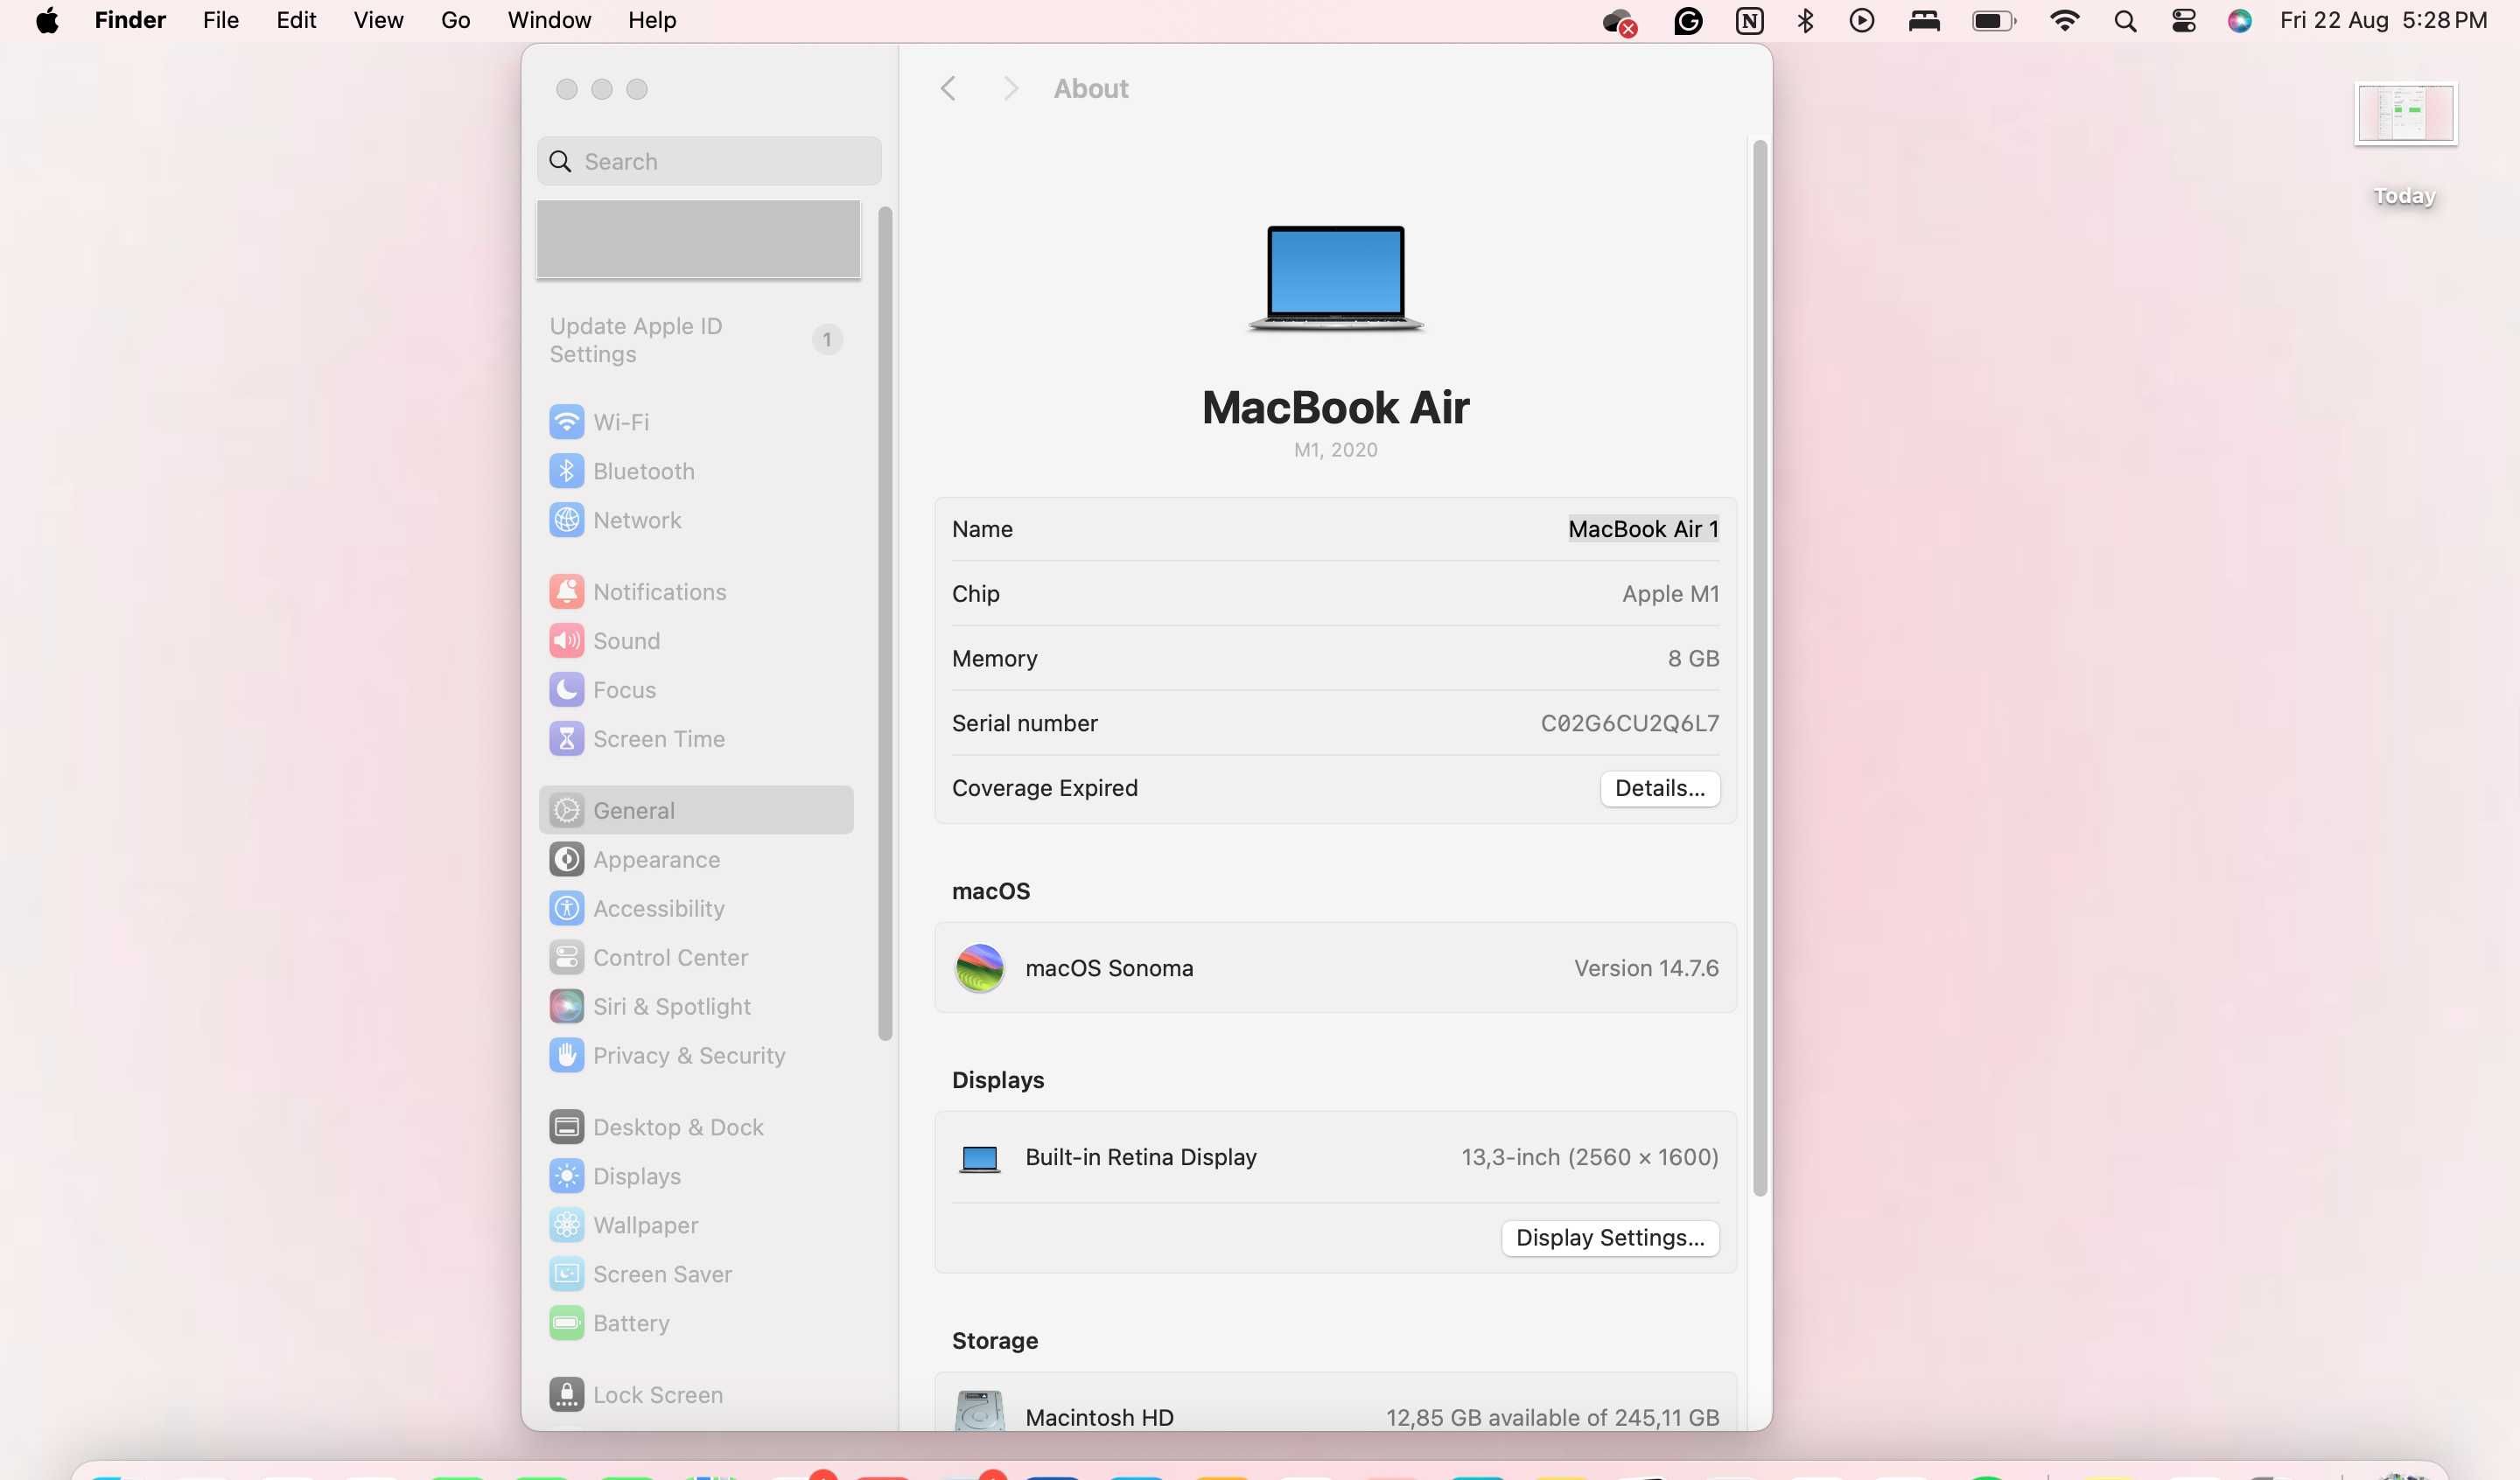
Task: Click the Apple ID notification badge 1
Action: coord(826,340)
